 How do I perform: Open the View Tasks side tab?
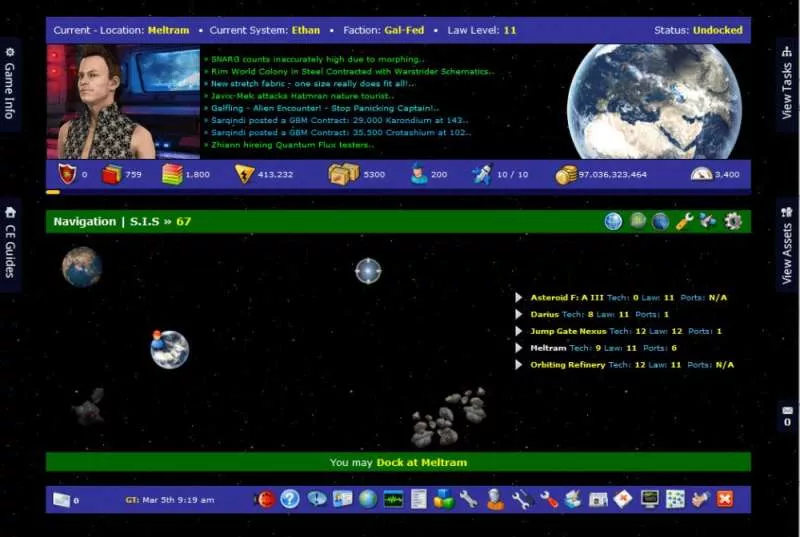point(787,83)
